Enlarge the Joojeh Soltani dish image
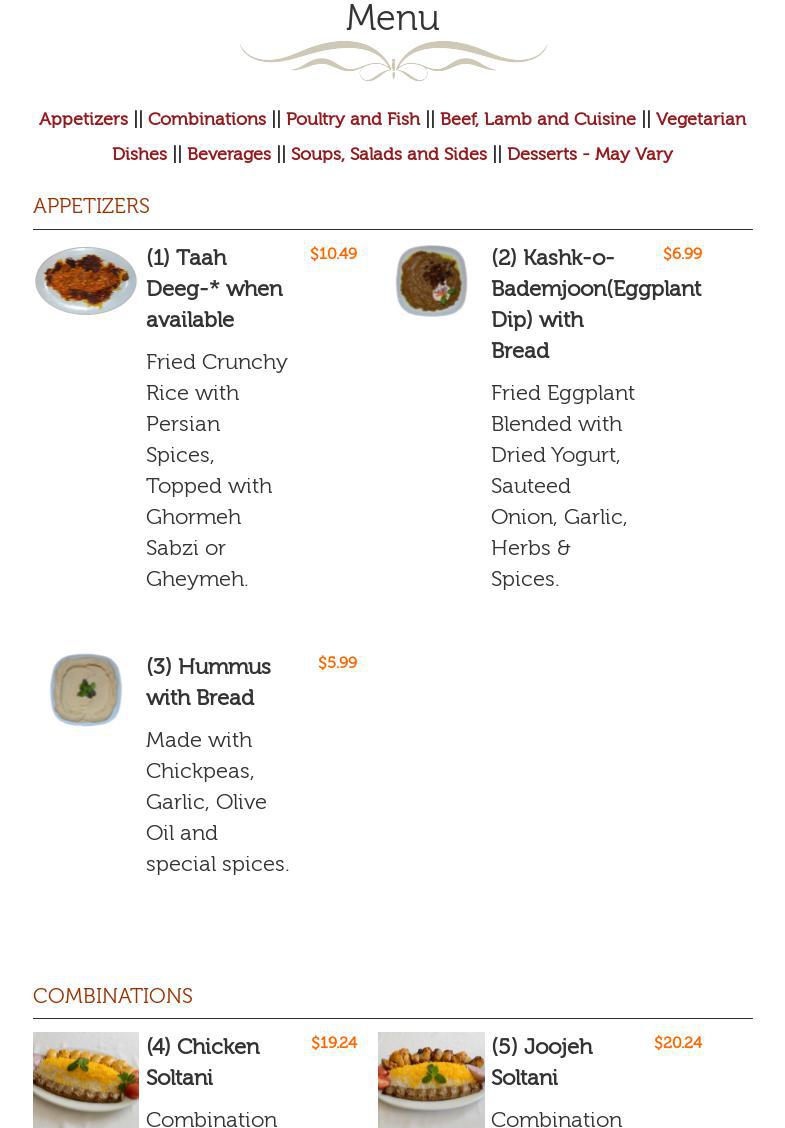Viewport: 785px width, 1128px height. pos(431,1080)
